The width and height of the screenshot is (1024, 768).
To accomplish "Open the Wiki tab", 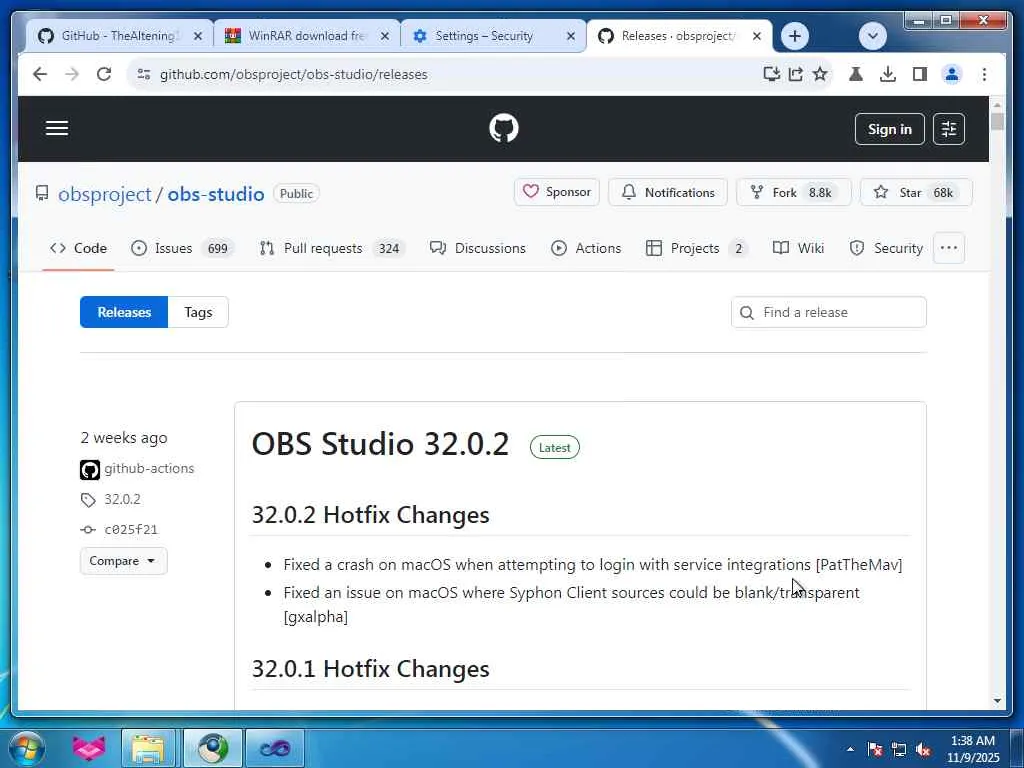I will pos(798,248).
